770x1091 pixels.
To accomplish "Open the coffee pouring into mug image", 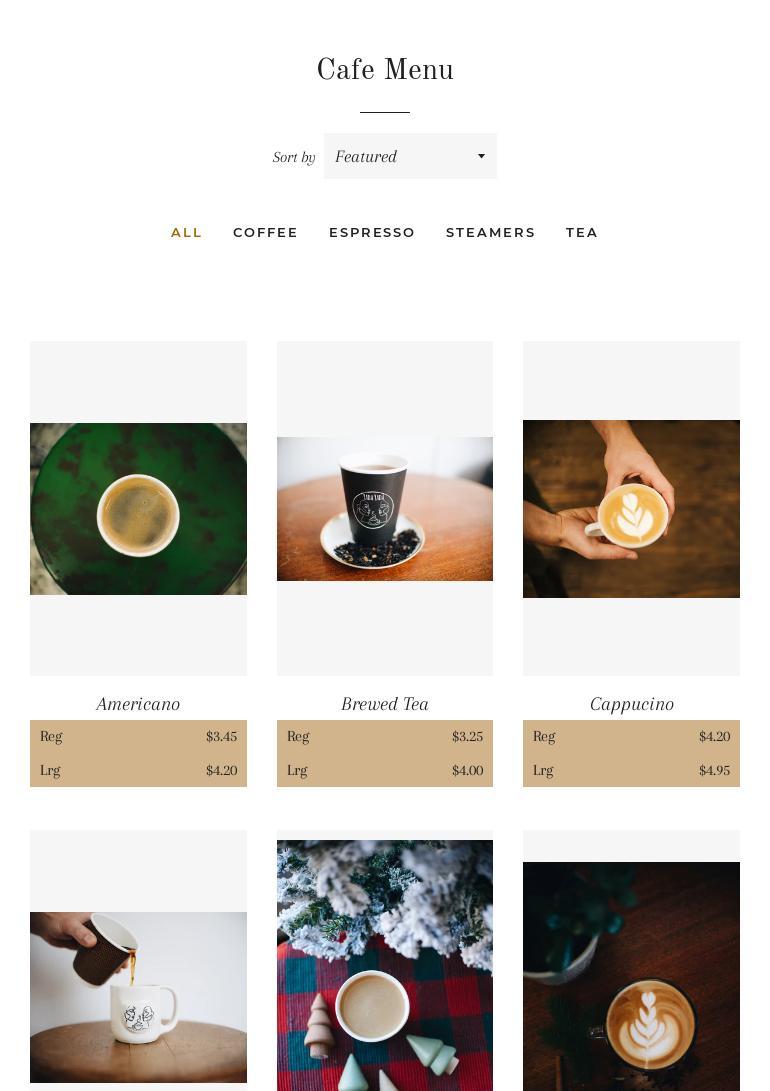I will pyautogui.click(x=138, y=997).
